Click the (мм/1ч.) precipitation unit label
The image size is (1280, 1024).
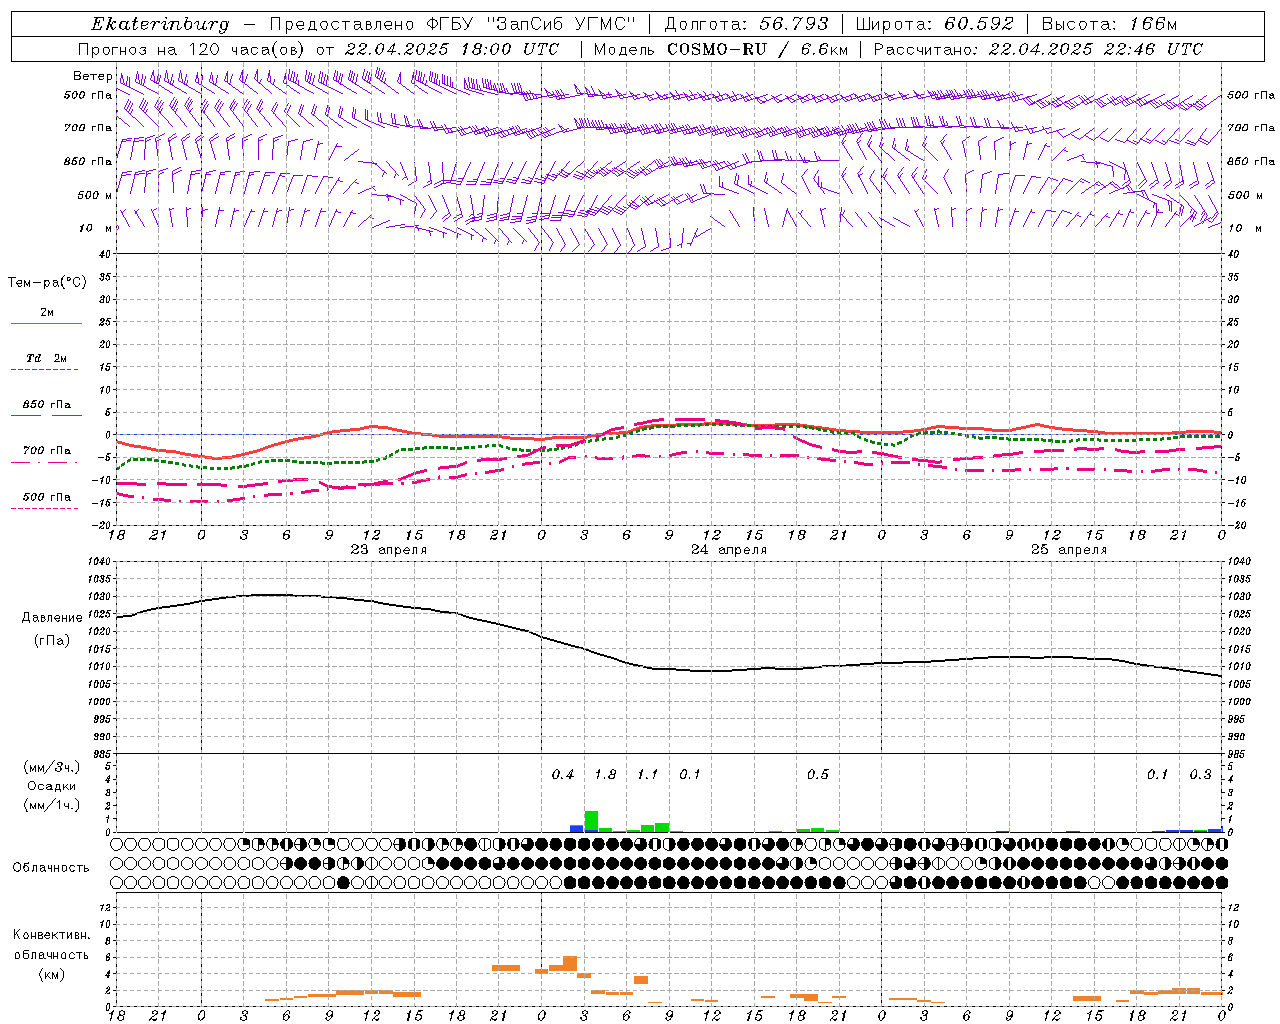[x=51, y=805]
